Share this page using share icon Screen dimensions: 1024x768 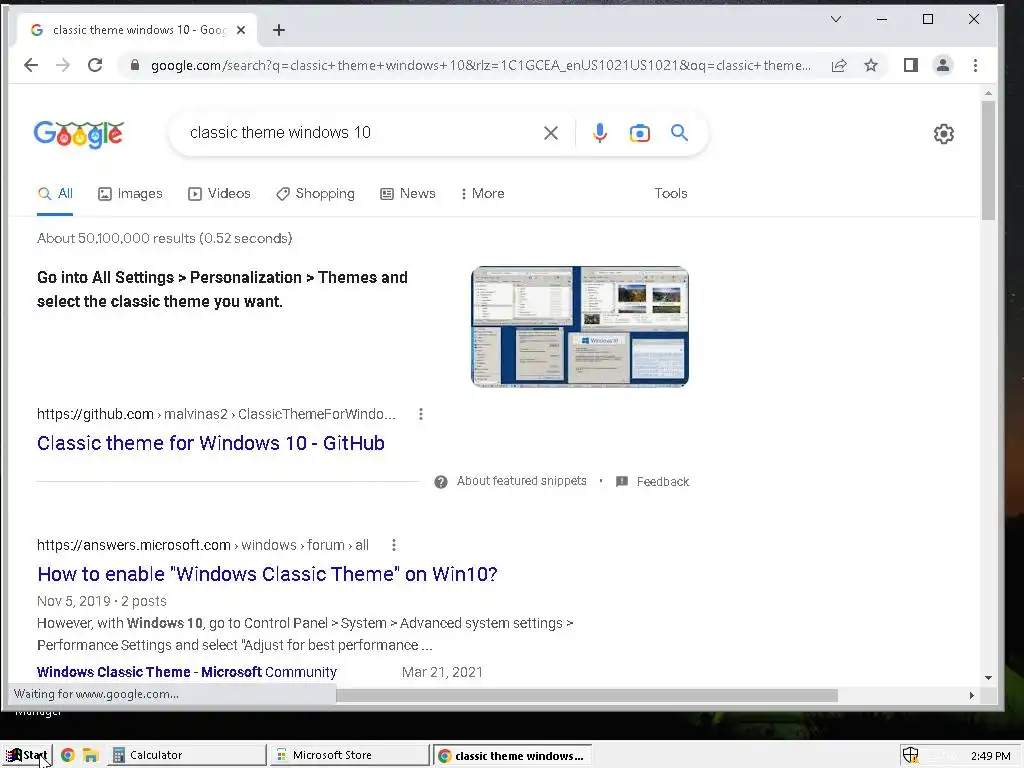(x=839, y=65)
